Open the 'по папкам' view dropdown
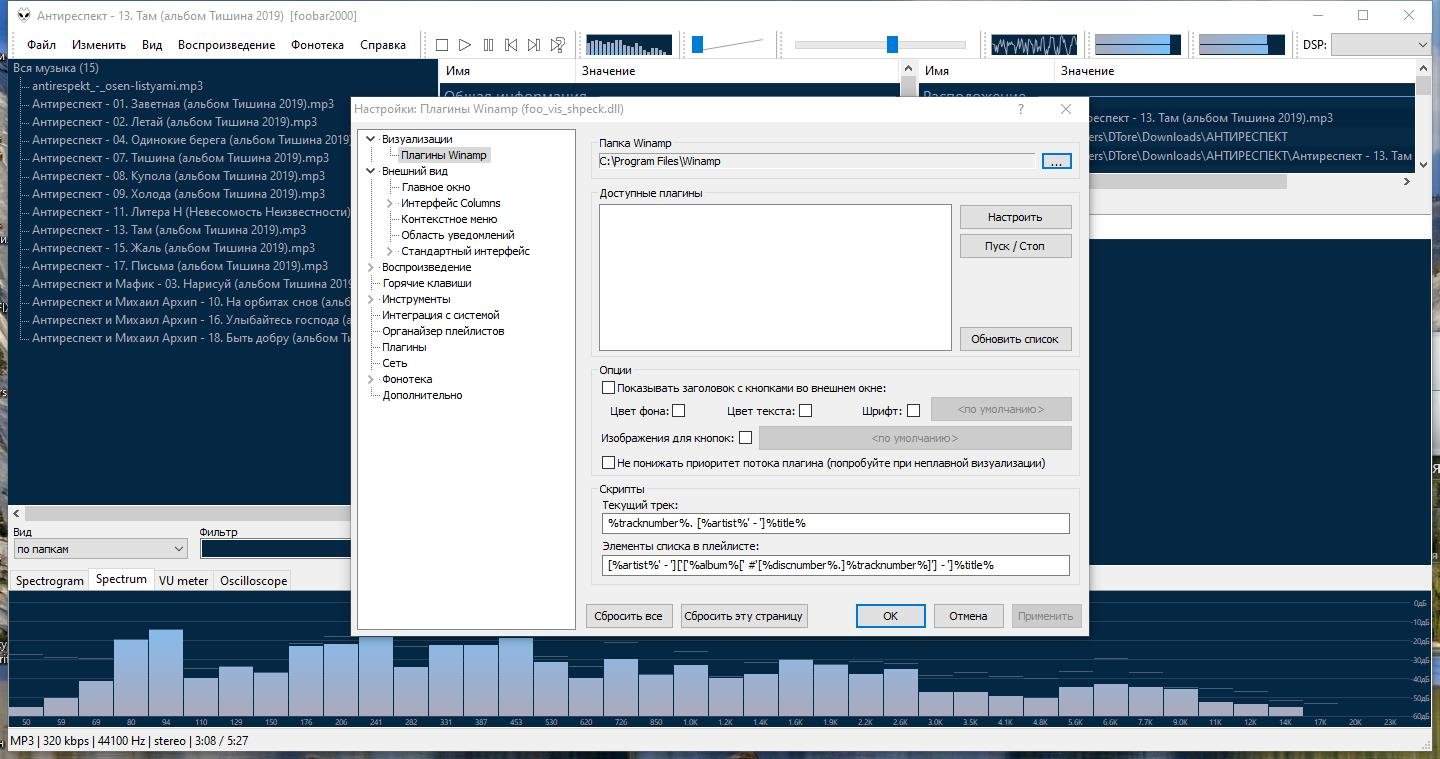 coord(100,549)
